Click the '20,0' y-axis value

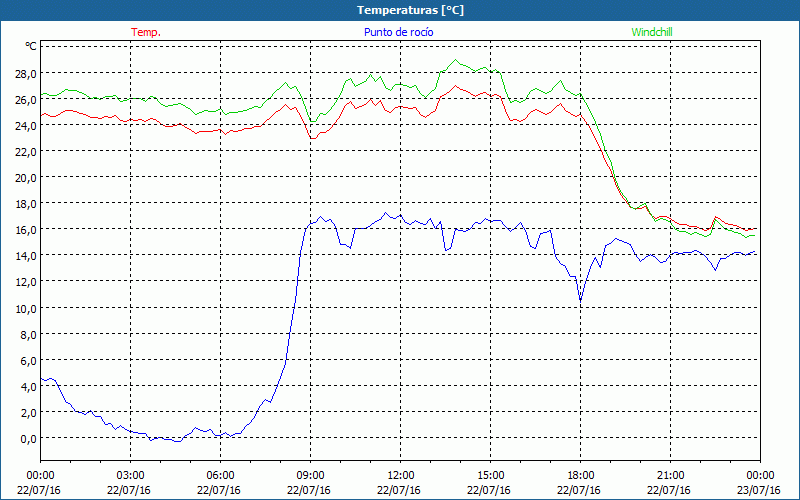coord(25,177)
